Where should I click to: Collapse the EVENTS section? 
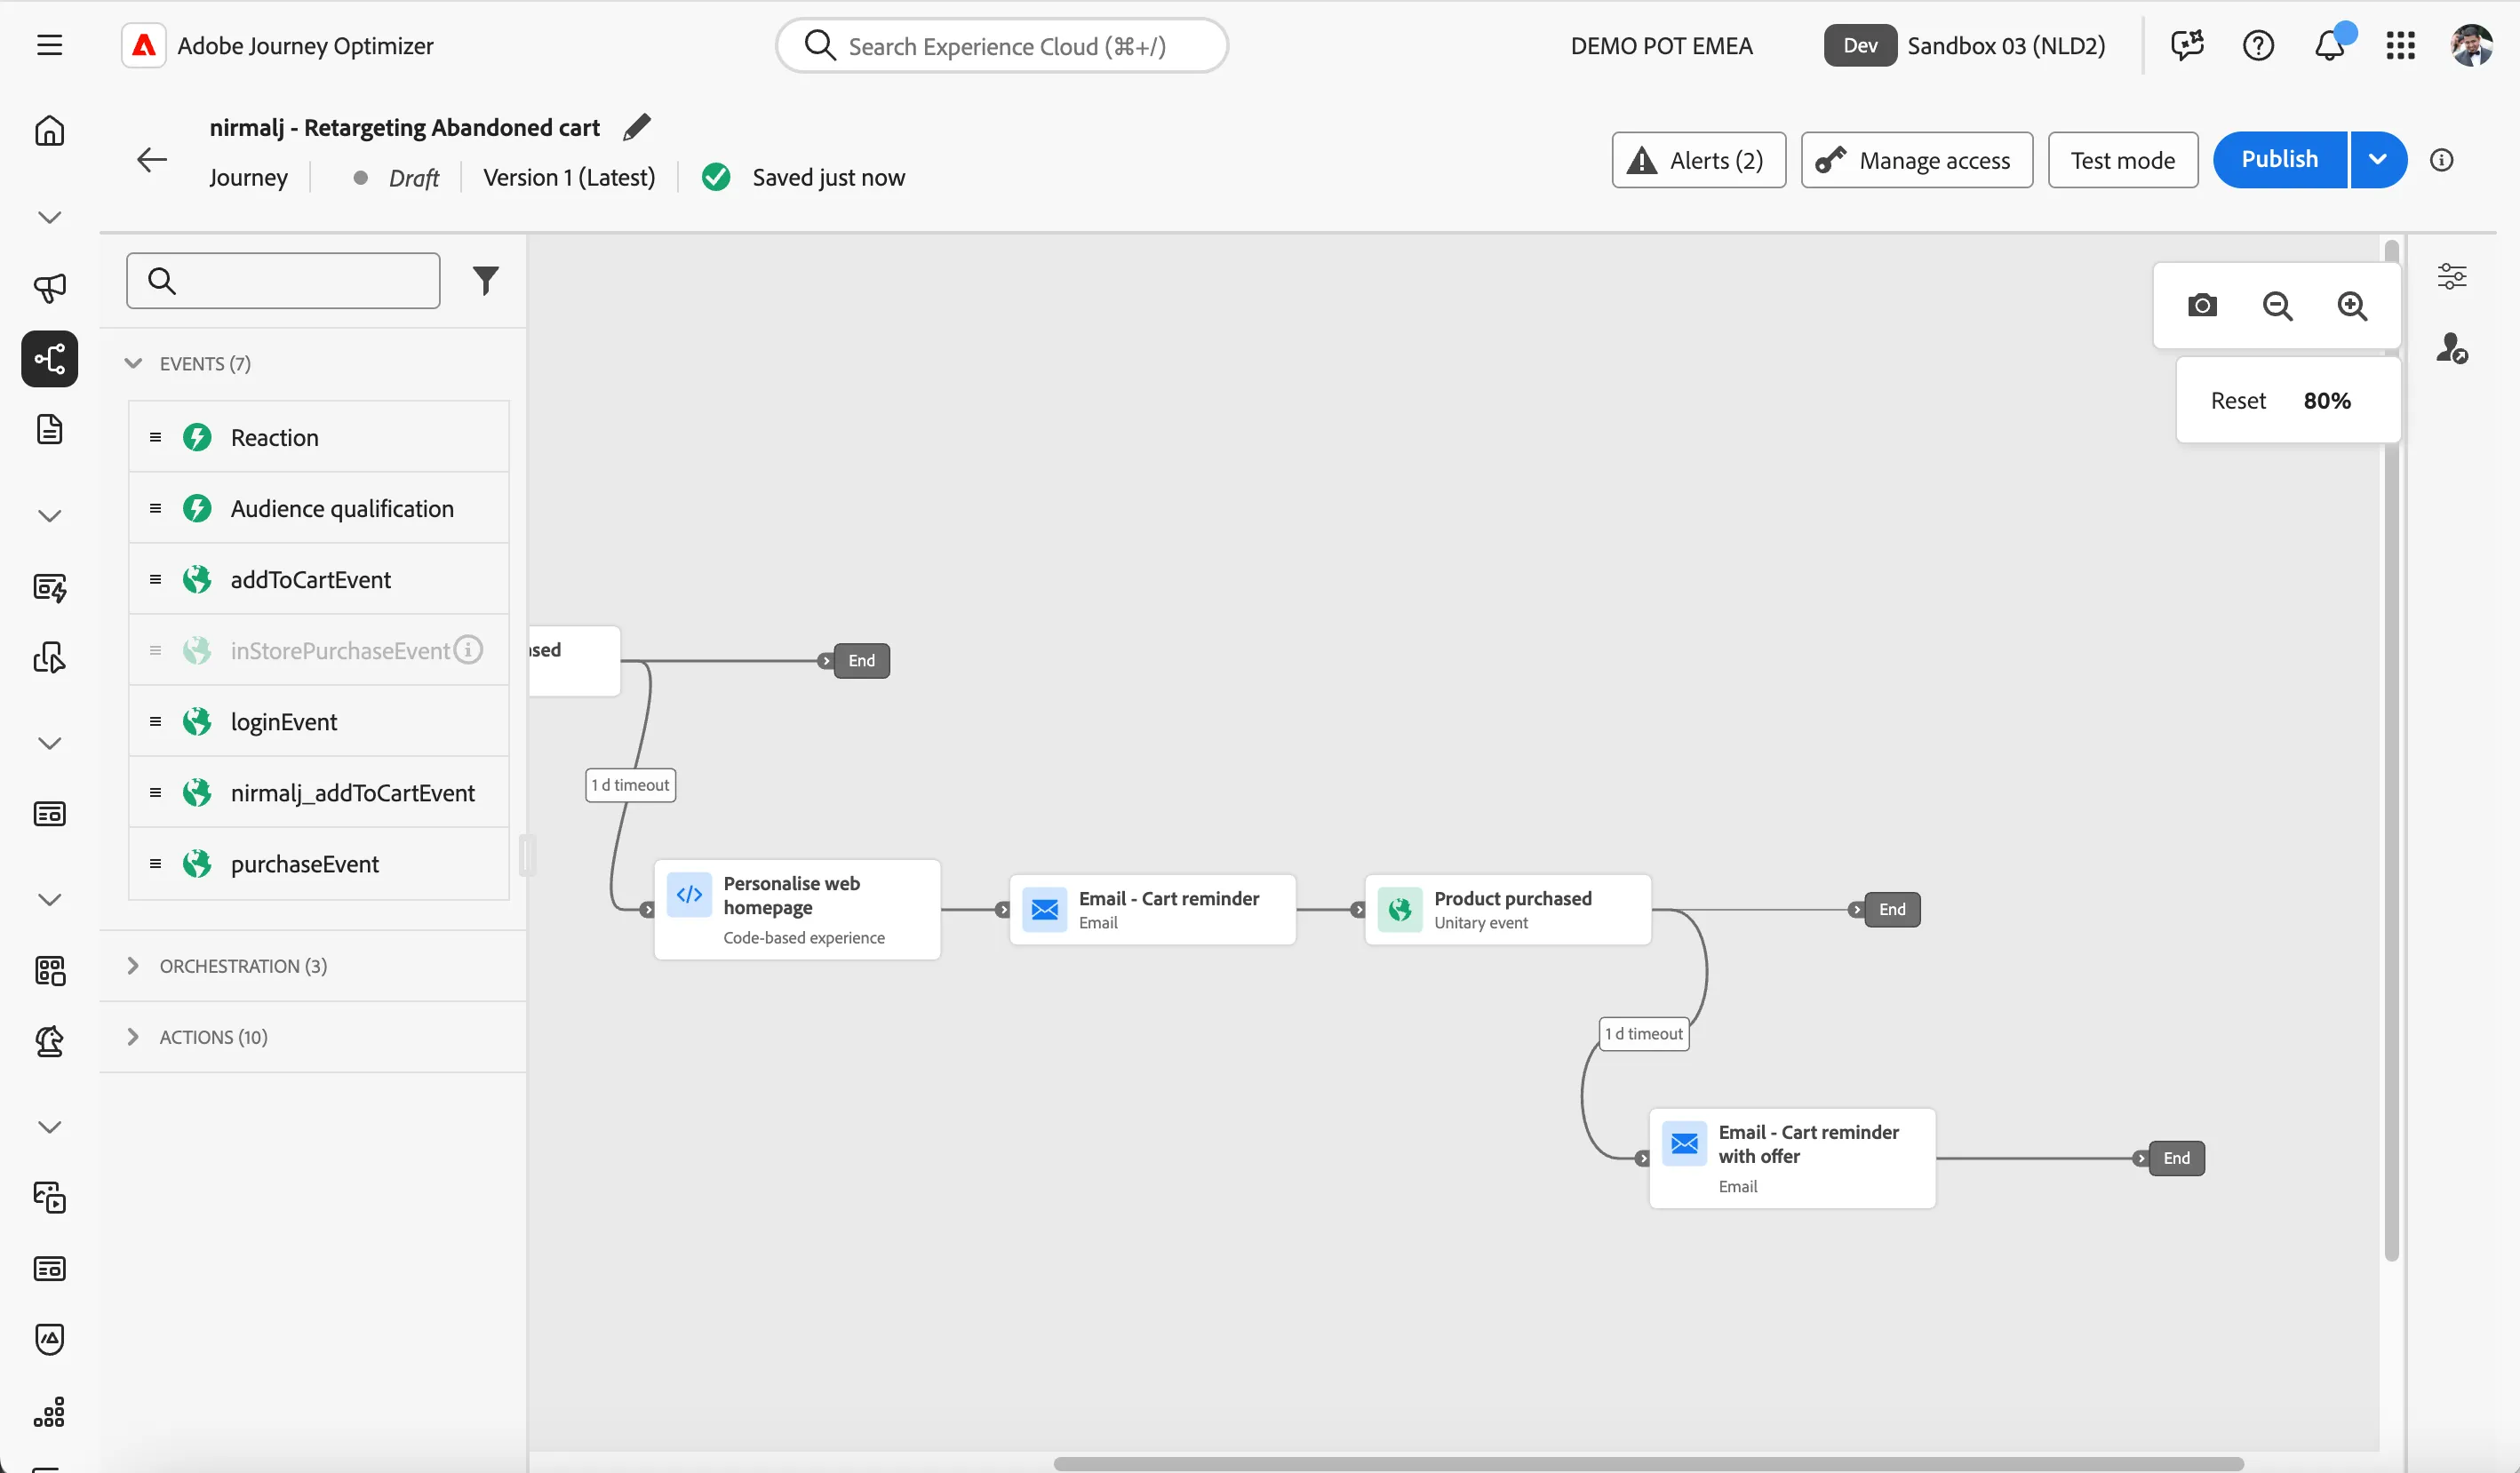(x=132, y=363)
